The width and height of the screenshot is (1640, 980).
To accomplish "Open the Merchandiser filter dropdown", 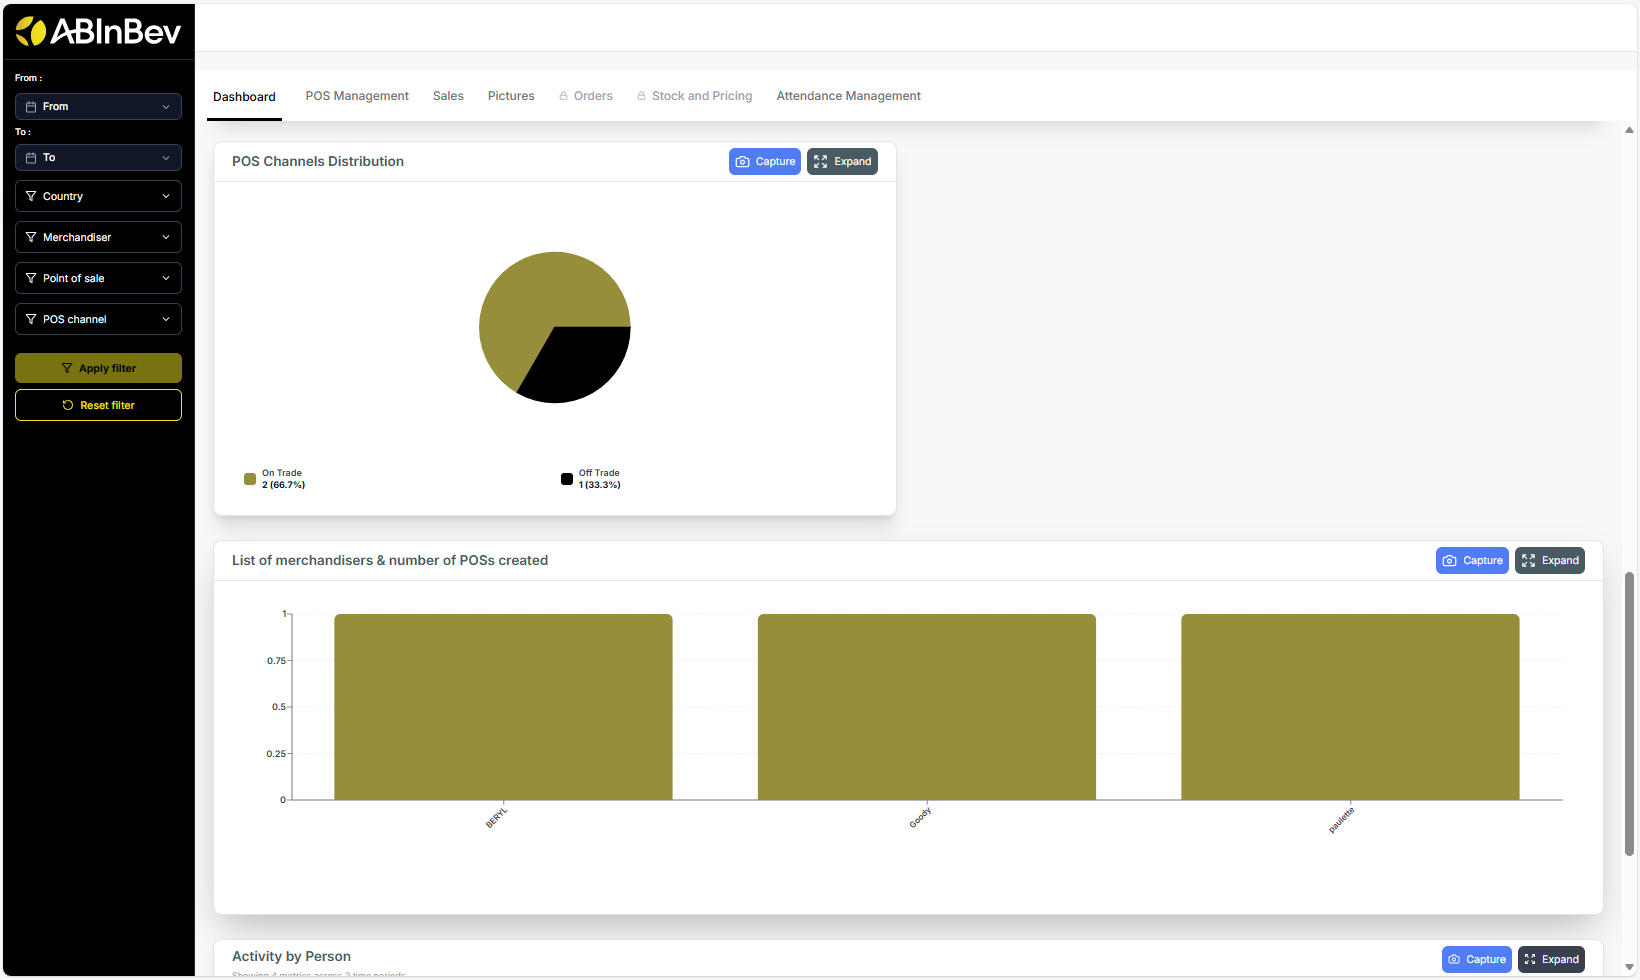I will [97, 237].
